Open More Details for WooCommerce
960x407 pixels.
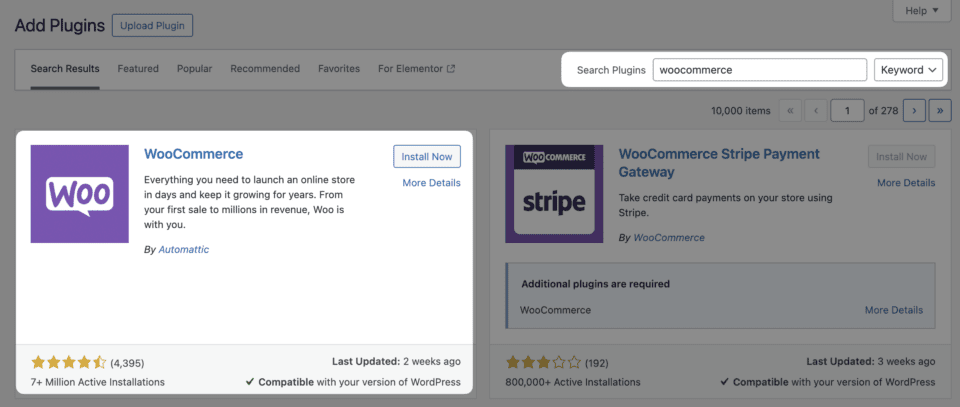431,183
